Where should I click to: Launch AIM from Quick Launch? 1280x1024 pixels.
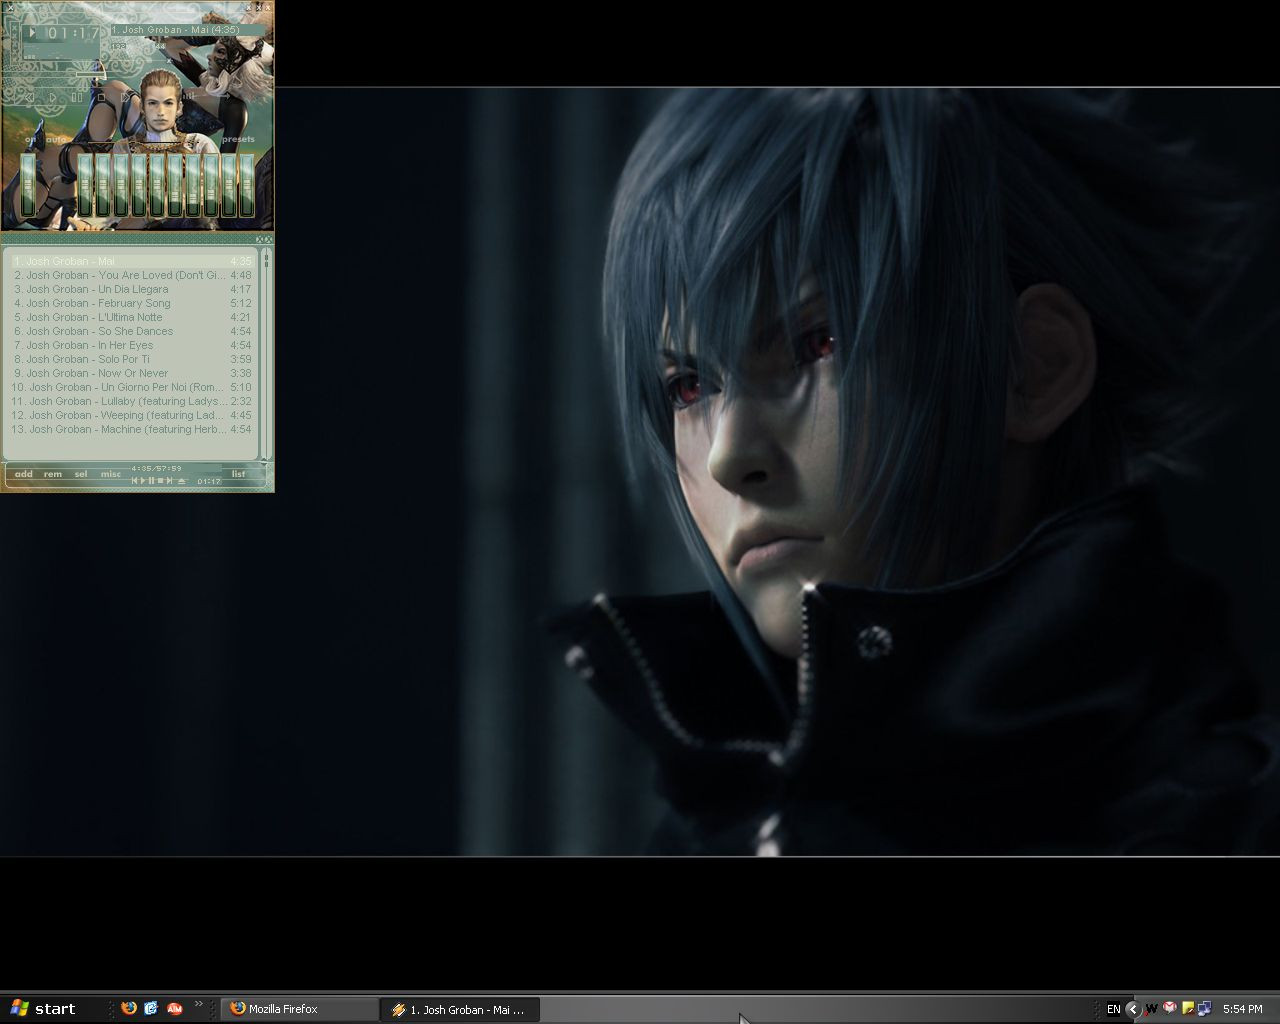(x=174, y=1008)
